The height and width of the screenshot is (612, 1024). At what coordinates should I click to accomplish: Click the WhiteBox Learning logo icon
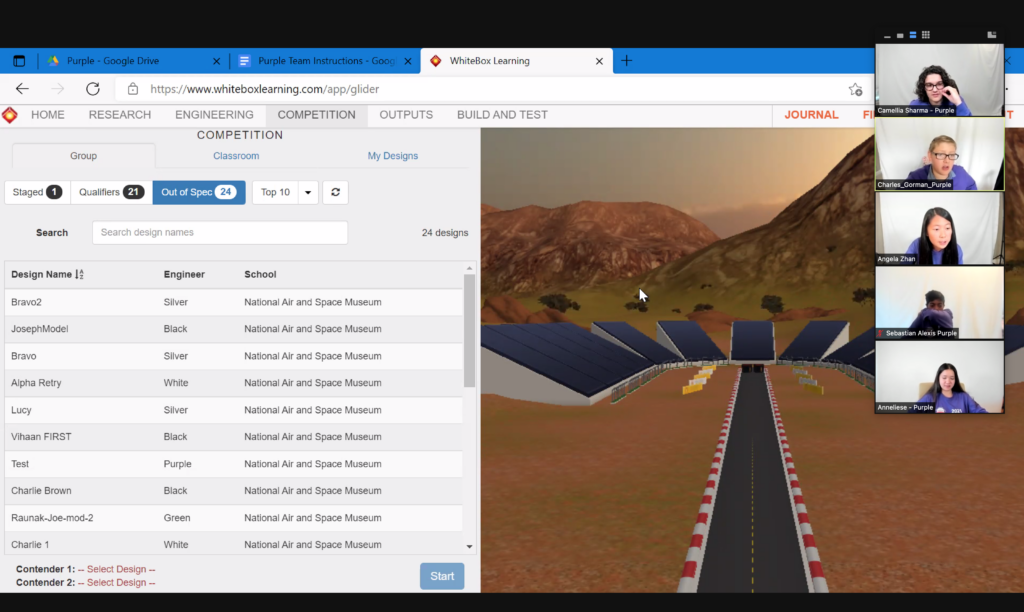[10, 115]
